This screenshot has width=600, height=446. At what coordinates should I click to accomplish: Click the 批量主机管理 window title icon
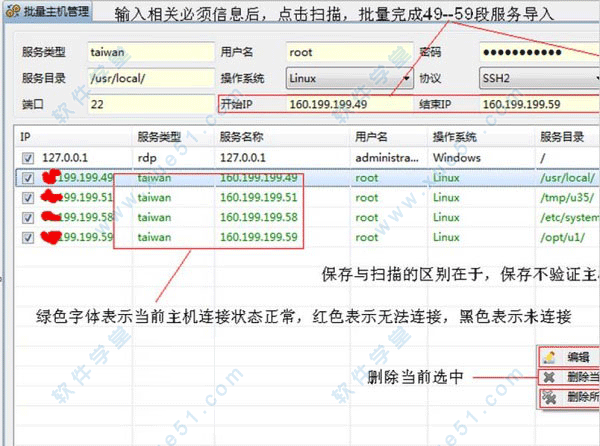pos(8,9)
